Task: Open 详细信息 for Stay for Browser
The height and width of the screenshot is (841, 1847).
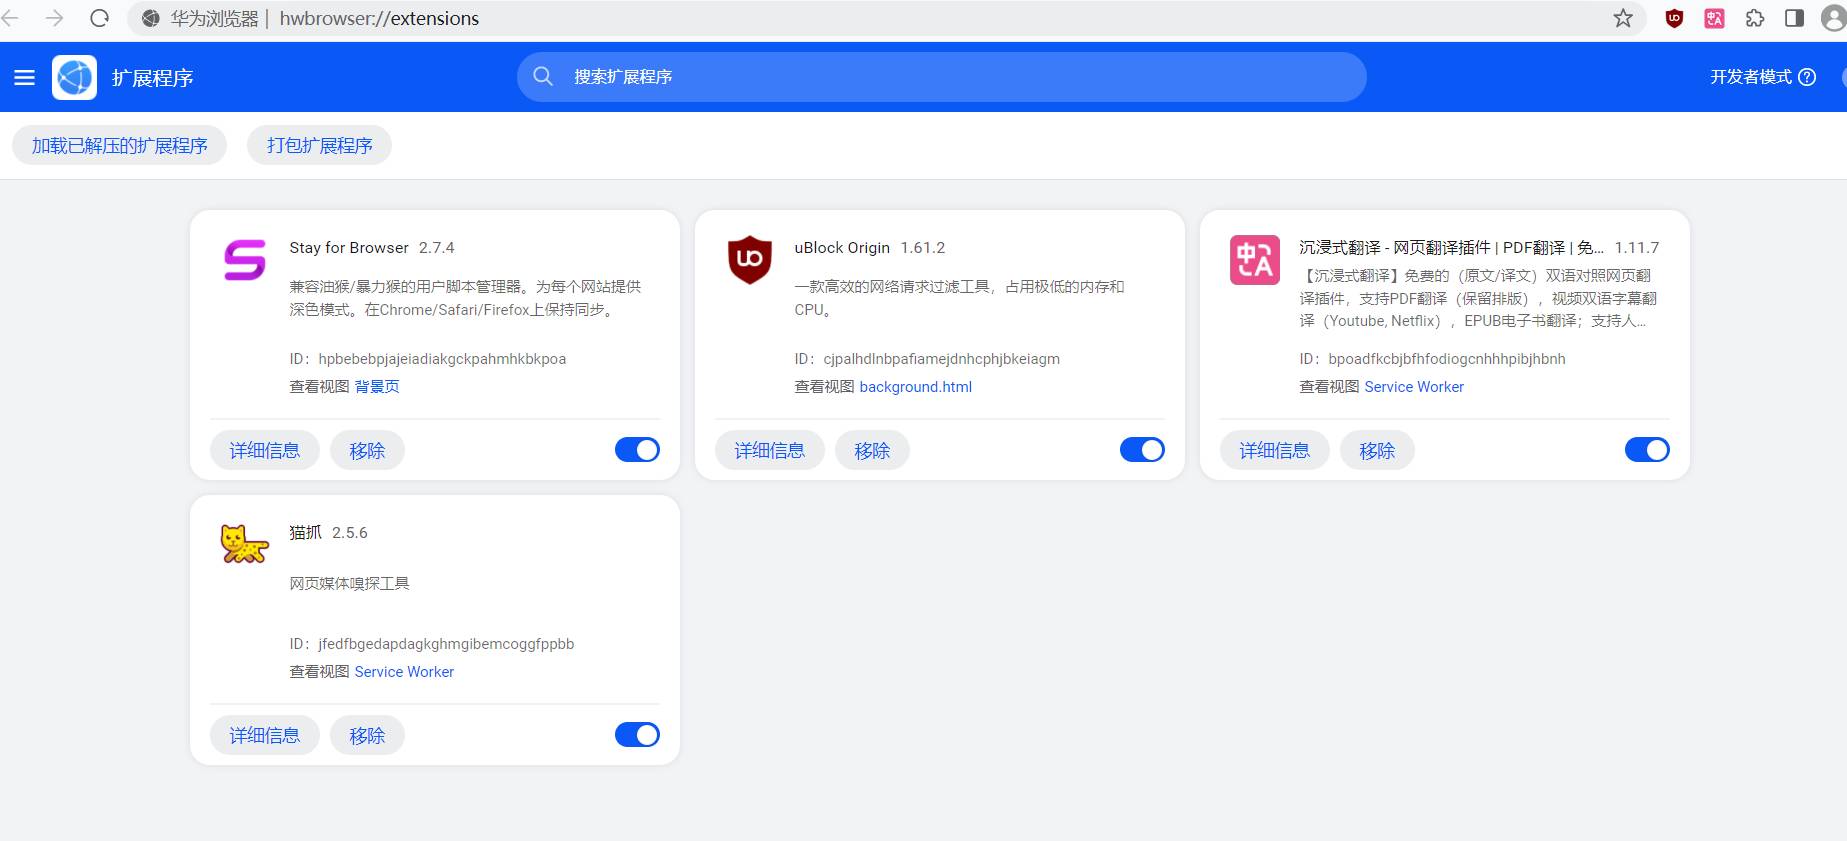Action: (x=265, y=451)
